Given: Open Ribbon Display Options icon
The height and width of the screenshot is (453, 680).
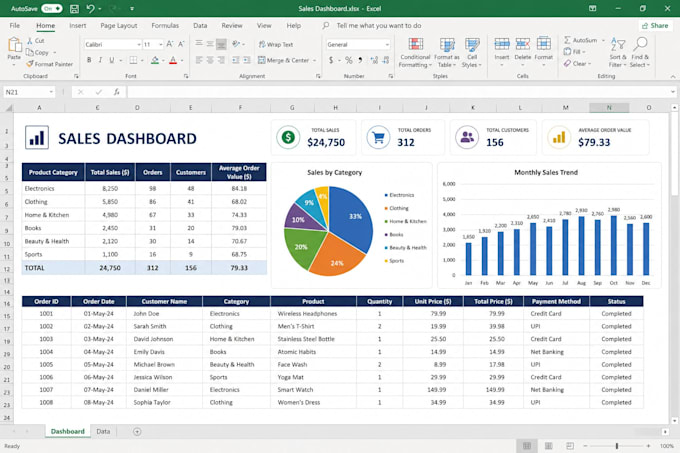Looking at the screenshot, I should (x=592, y=8).
